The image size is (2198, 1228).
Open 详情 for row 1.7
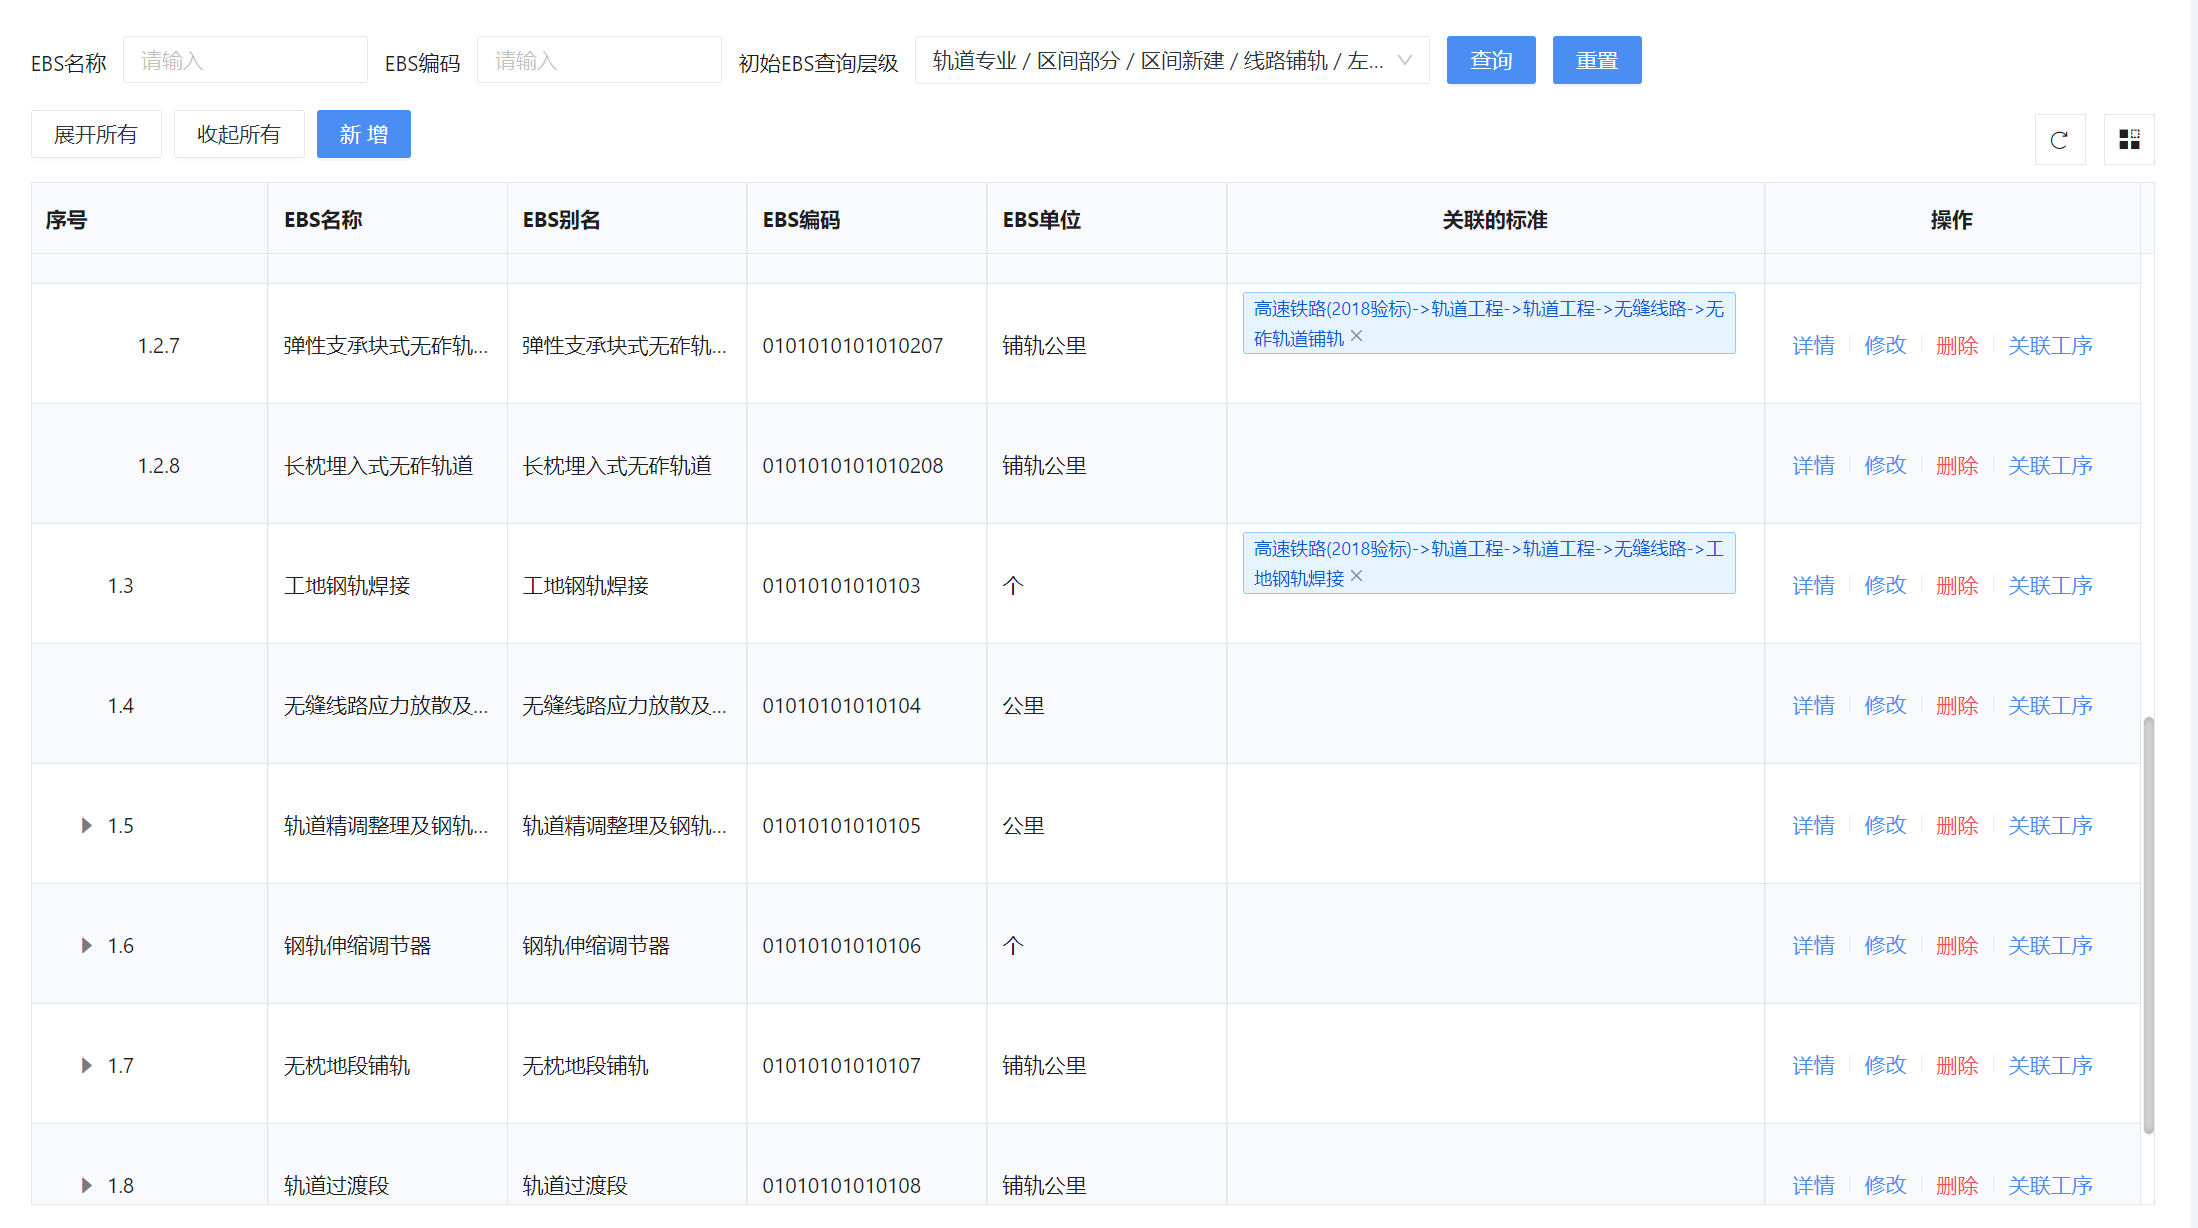[1813, 1066]
